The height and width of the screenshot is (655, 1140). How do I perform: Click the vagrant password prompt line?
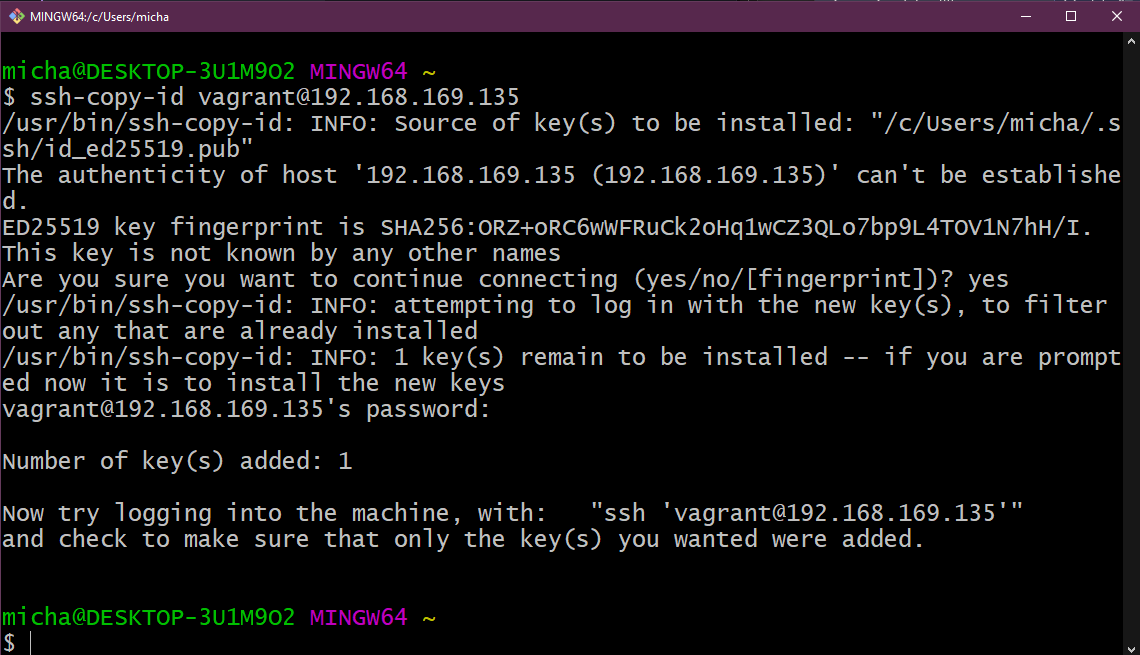coord(246,409)
